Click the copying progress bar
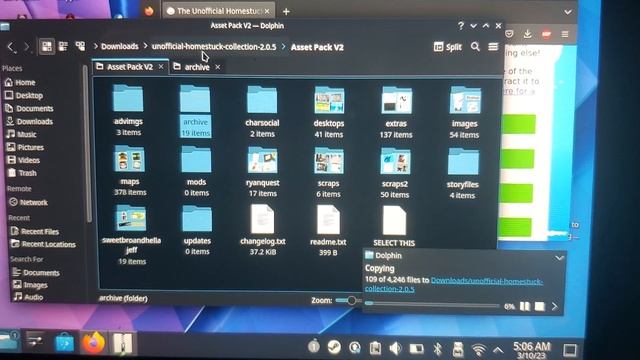 [x=432, y=304]
